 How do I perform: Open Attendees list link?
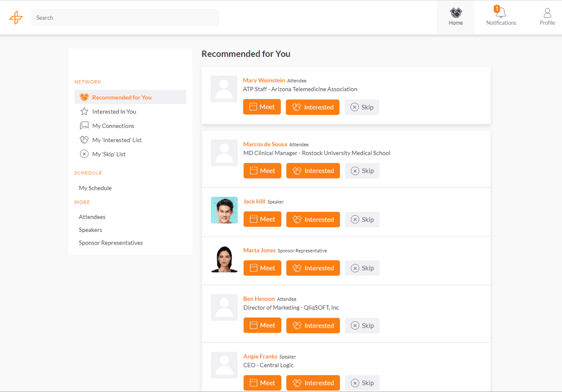tap(92, 217)
